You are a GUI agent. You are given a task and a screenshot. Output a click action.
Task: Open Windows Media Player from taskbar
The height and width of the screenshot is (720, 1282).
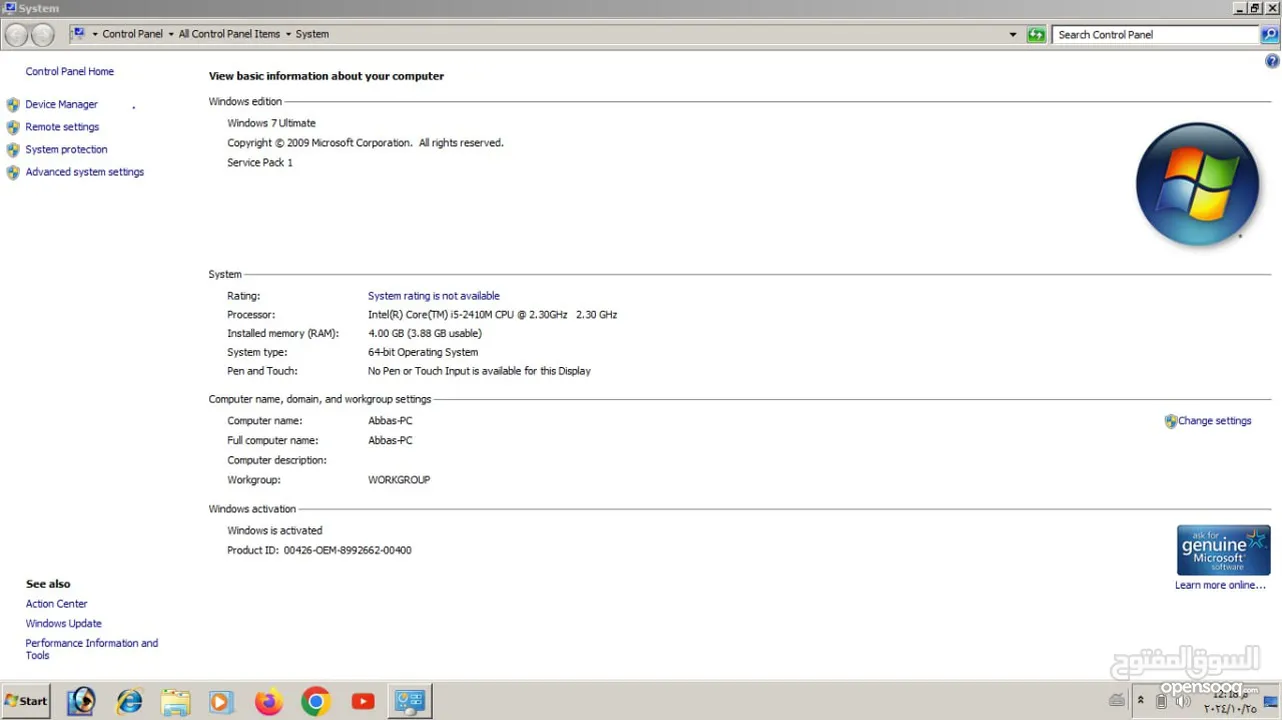tap(221, 702)
